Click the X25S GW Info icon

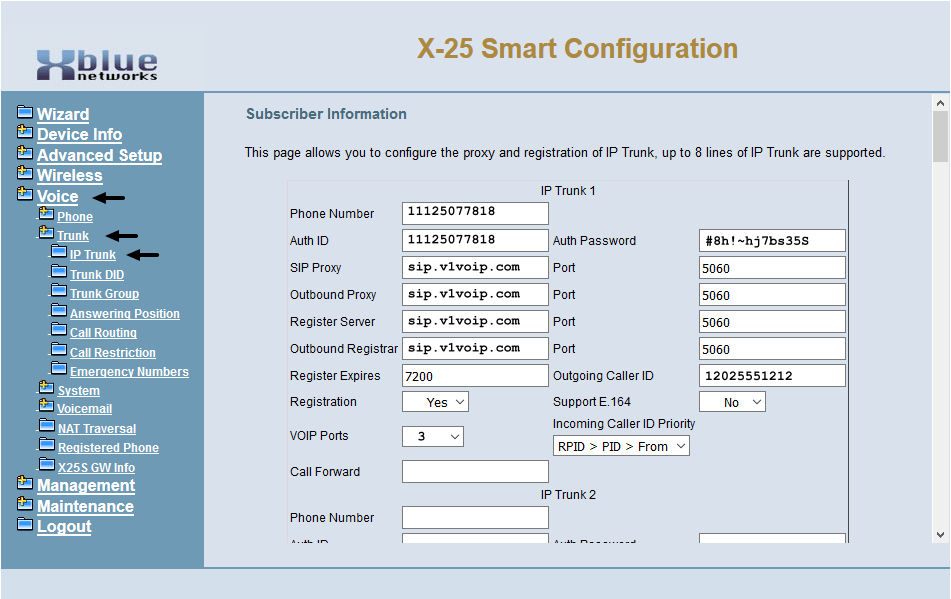[x=45, y=466]
